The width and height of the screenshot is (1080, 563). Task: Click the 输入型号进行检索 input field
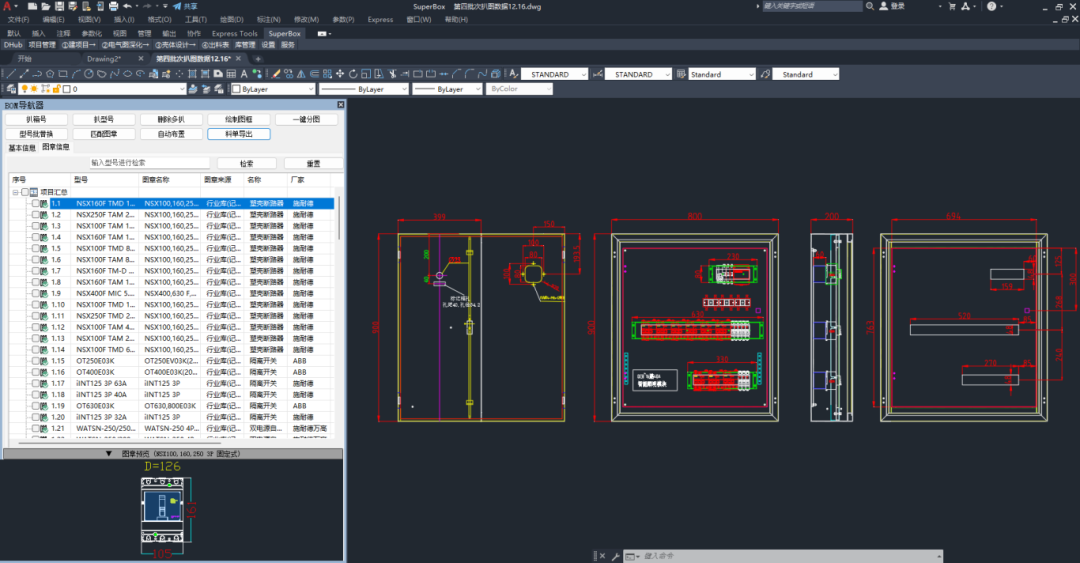149,163
